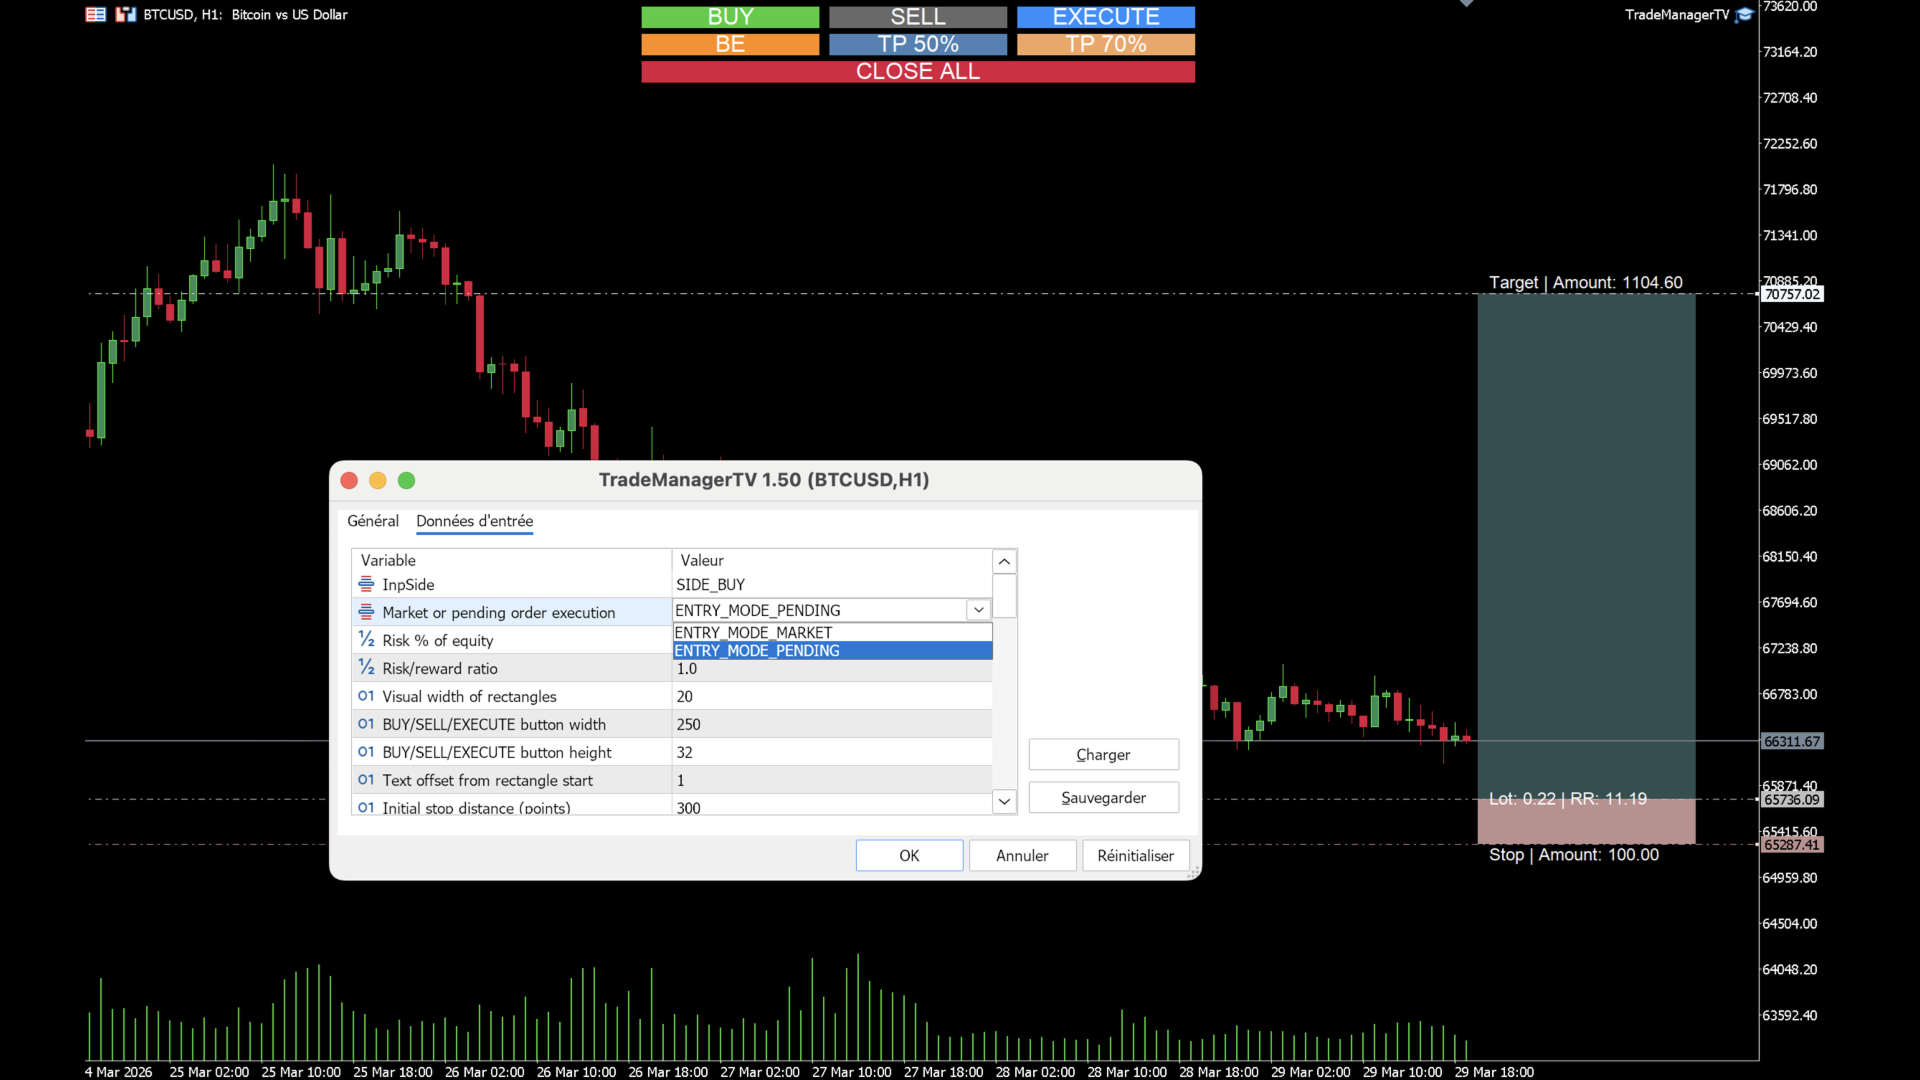This screenshot has width=1920, height=1080.
Task: Click the Risk/reward ratio fraction icon
Action: coord(366,668)
